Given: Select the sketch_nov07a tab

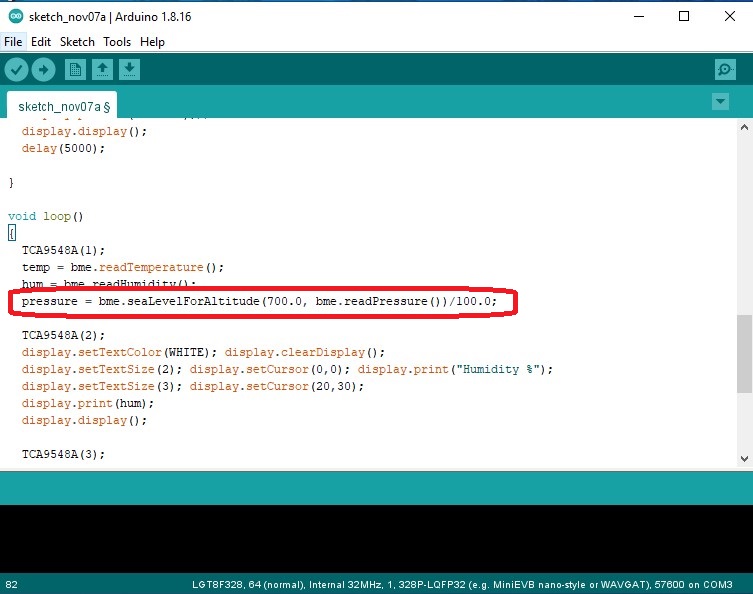Looking at the screenshot, I should pos(64,106).
